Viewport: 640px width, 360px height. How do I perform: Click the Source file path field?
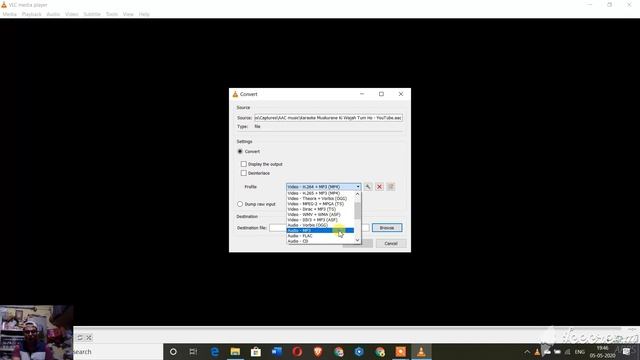328,118
